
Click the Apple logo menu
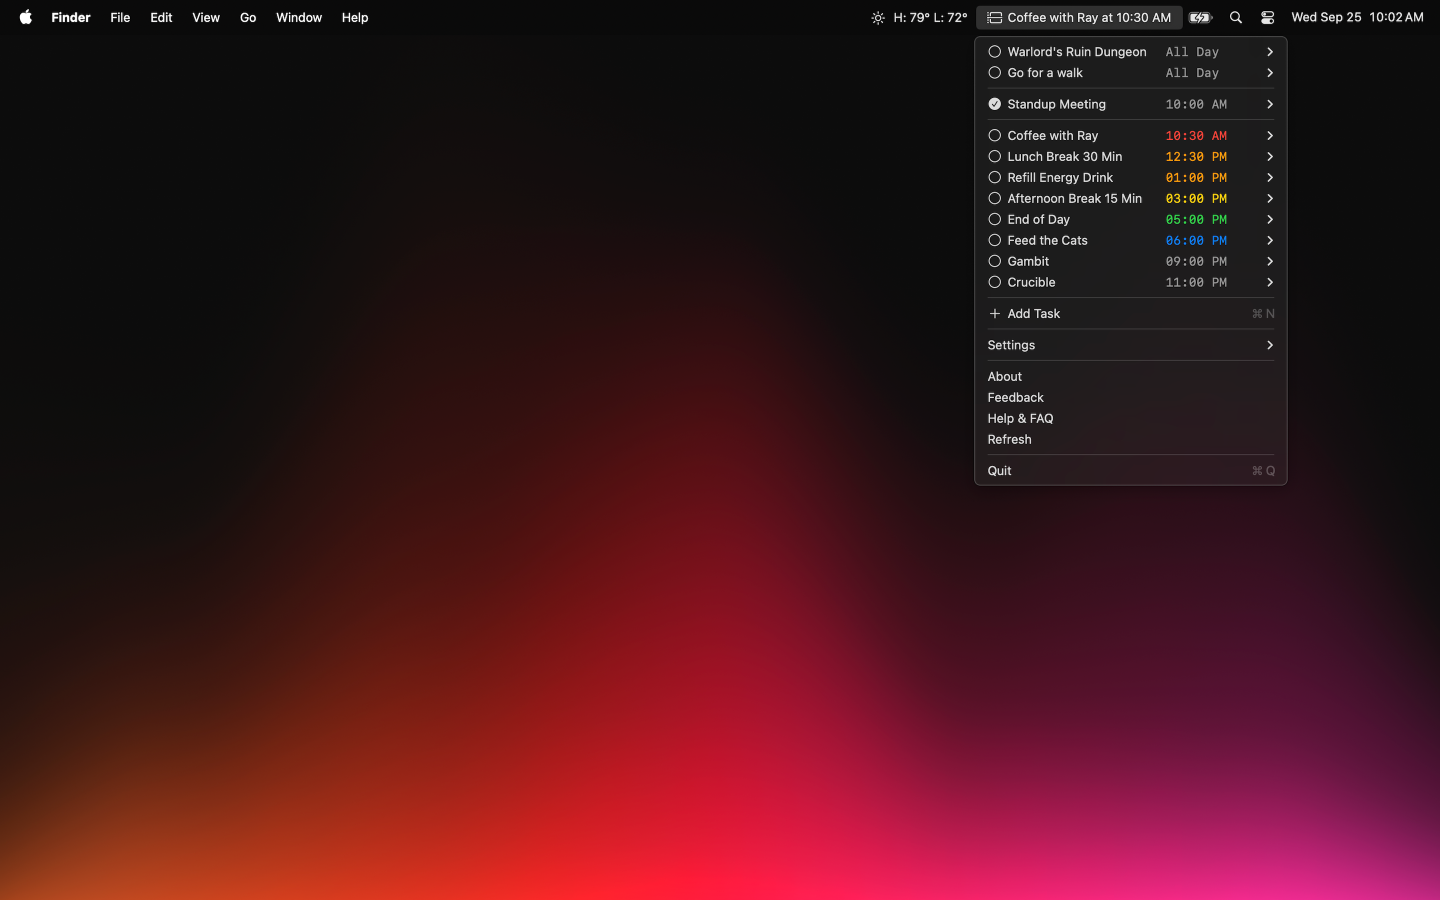26,17
